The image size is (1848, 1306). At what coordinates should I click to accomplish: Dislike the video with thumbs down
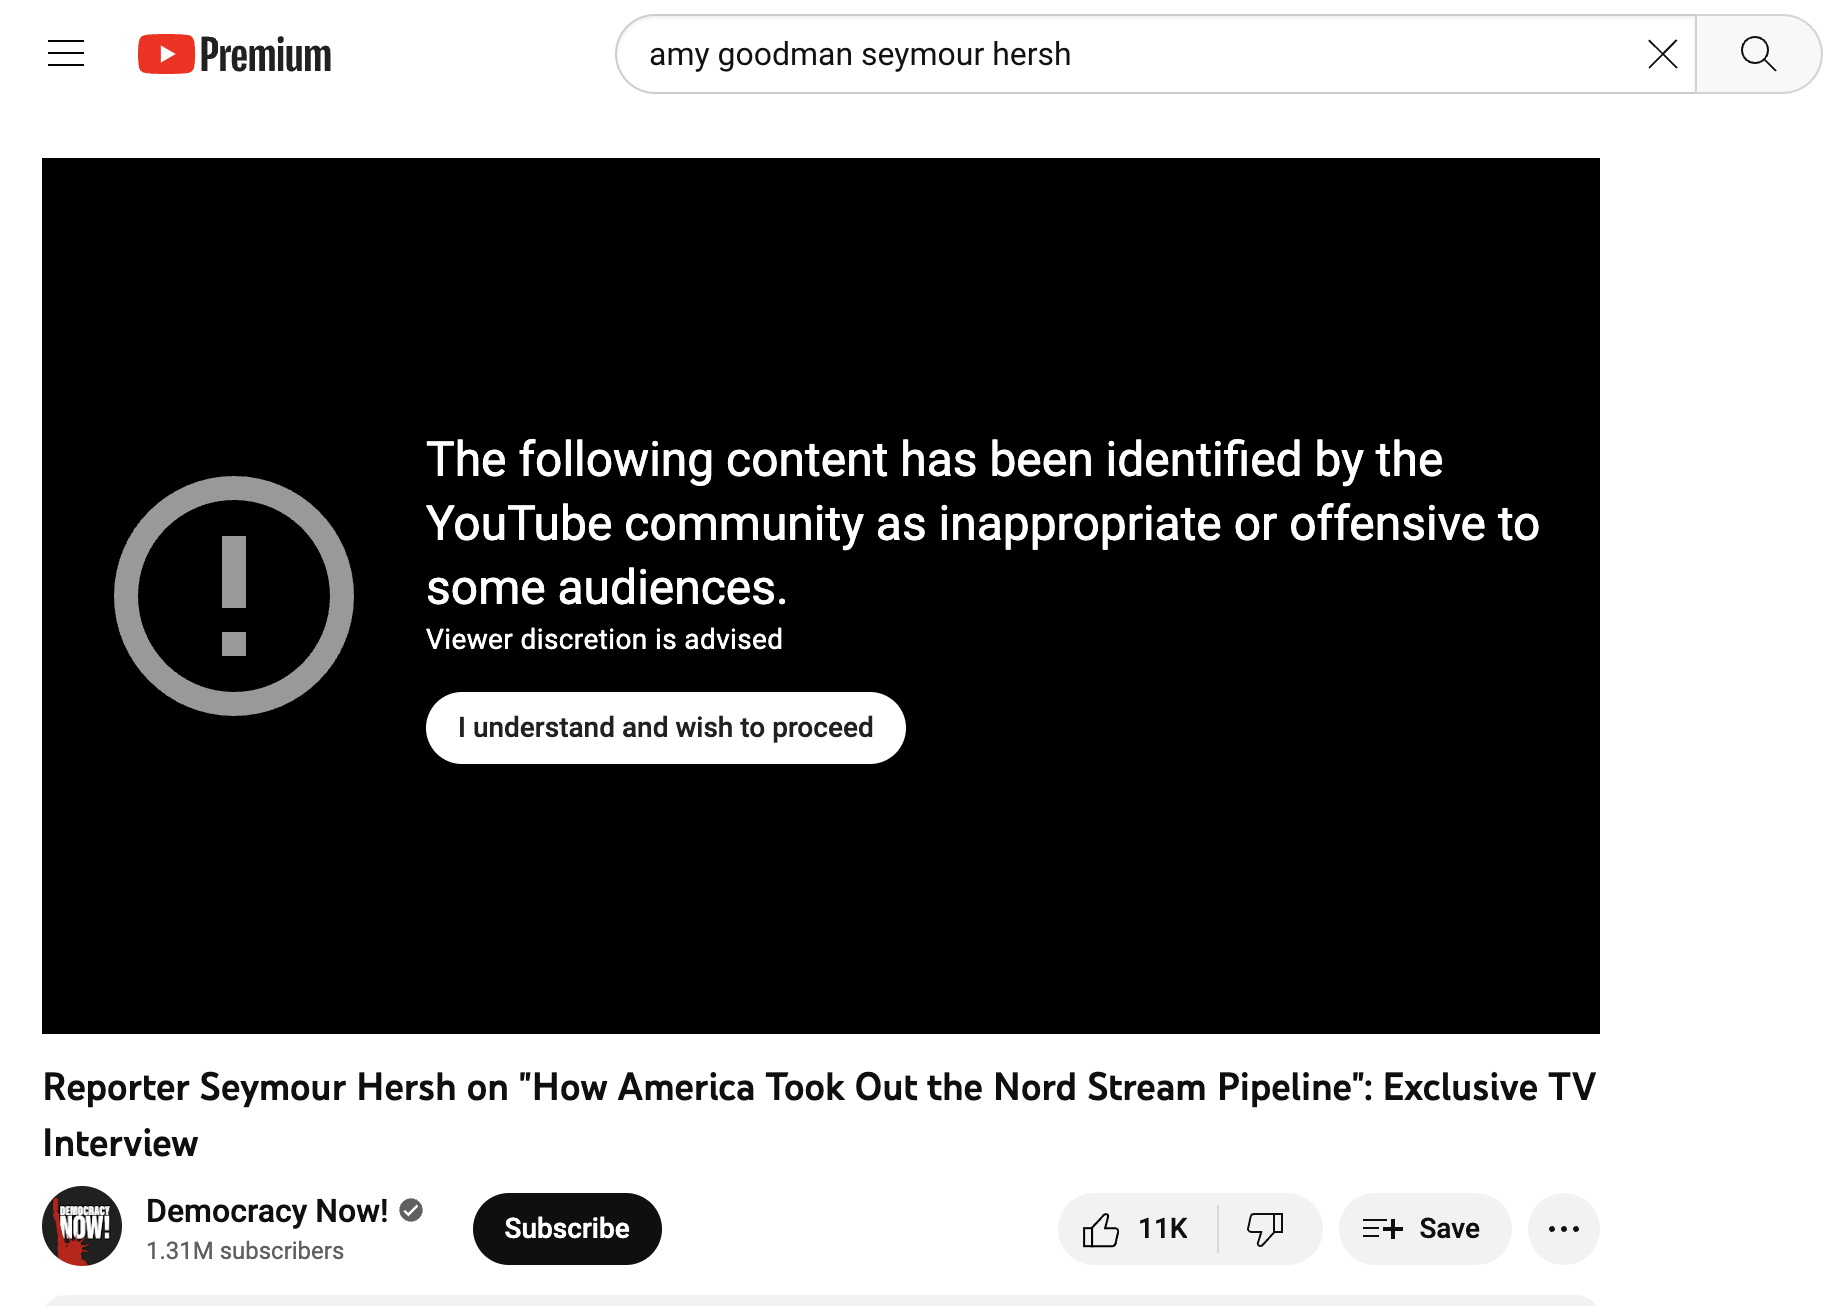(x=1266, y=1229)
